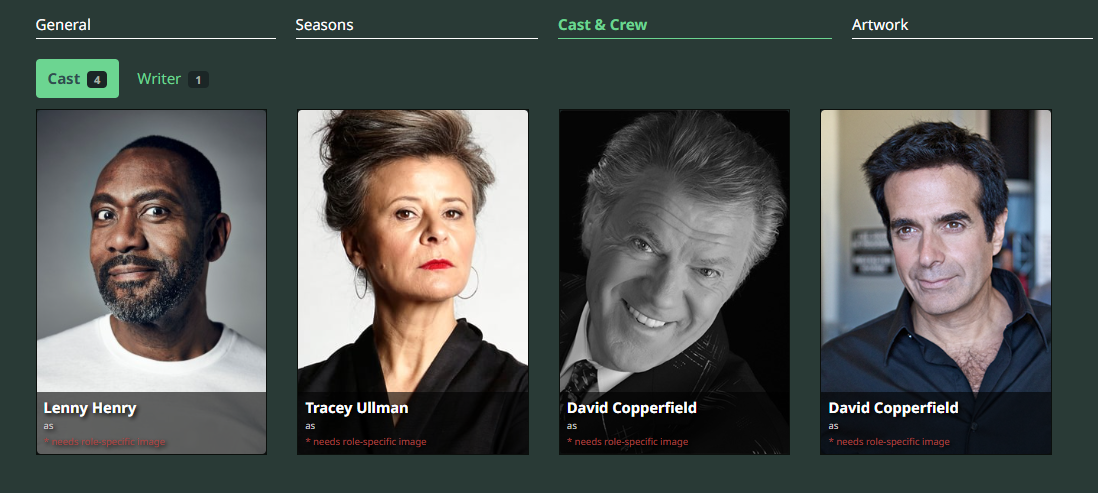Go to the Artwork tab

click(x=880, y=25)
